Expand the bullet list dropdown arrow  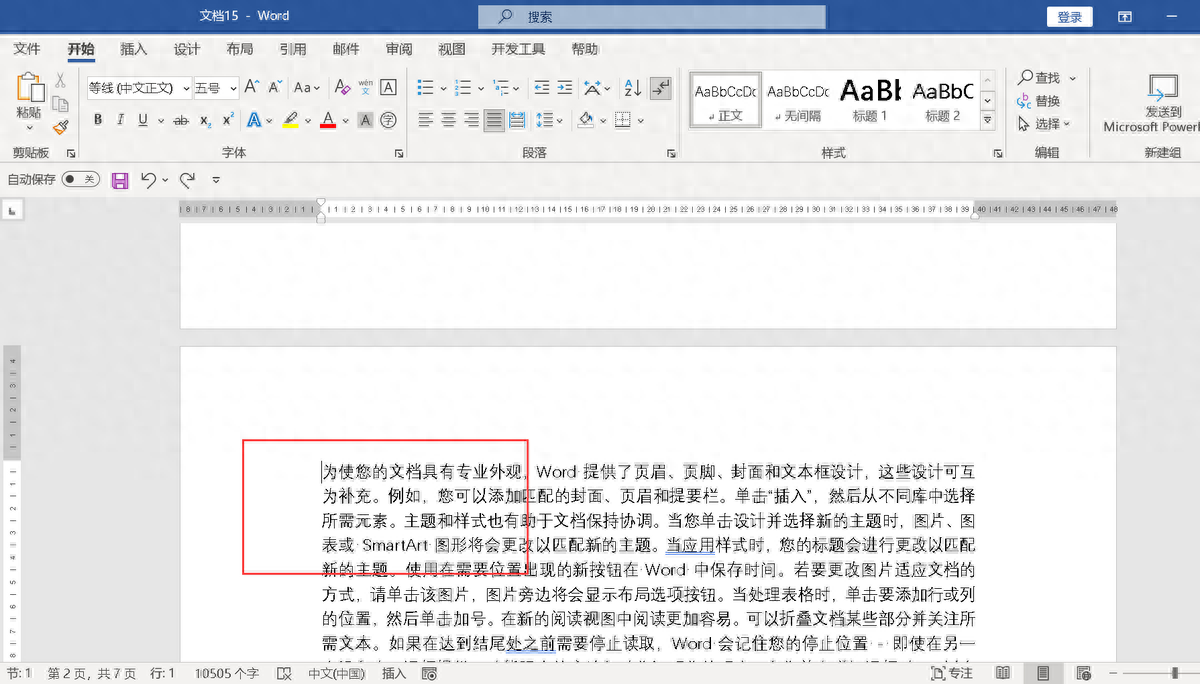[442, 88]
